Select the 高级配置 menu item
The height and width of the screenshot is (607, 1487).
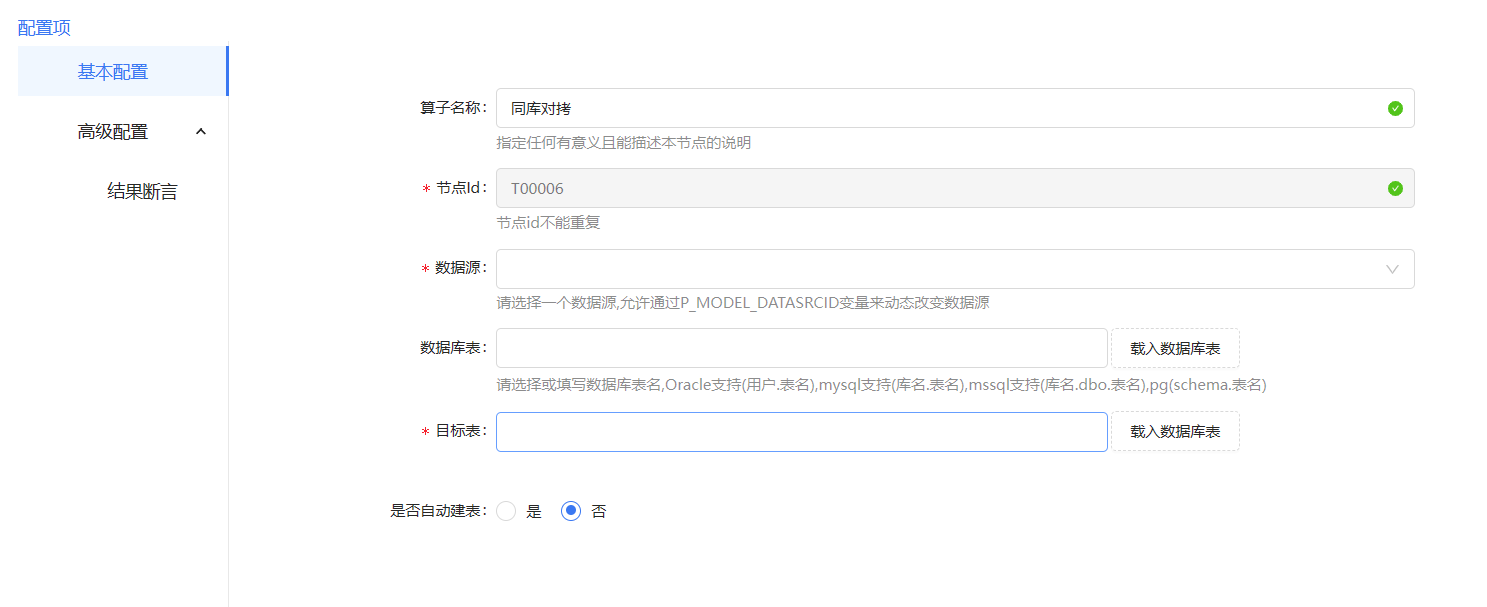(x=113, y=131)
